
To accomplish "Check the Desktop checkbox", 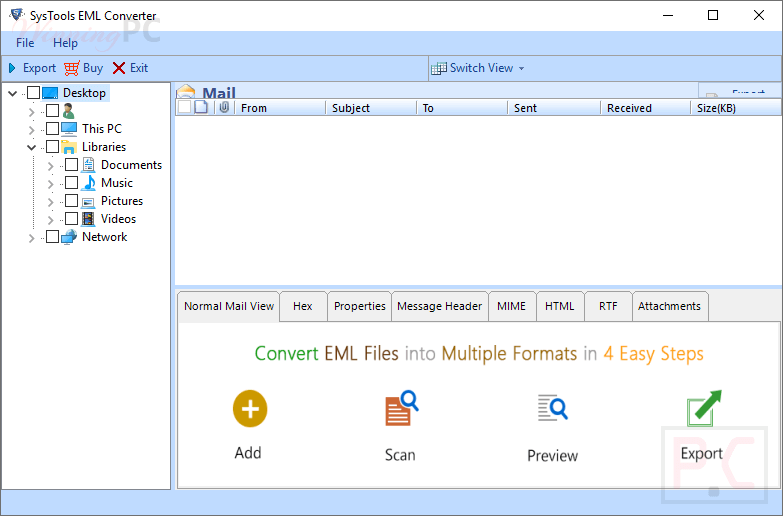I will click(33, 93).
